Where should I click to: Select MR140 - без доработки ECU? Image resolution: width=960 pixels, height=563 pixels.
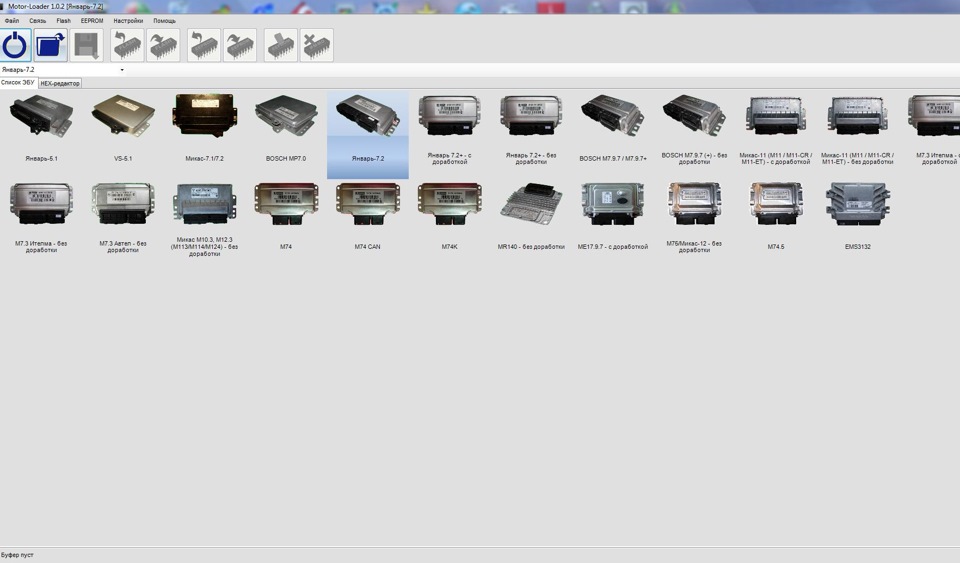531,216
